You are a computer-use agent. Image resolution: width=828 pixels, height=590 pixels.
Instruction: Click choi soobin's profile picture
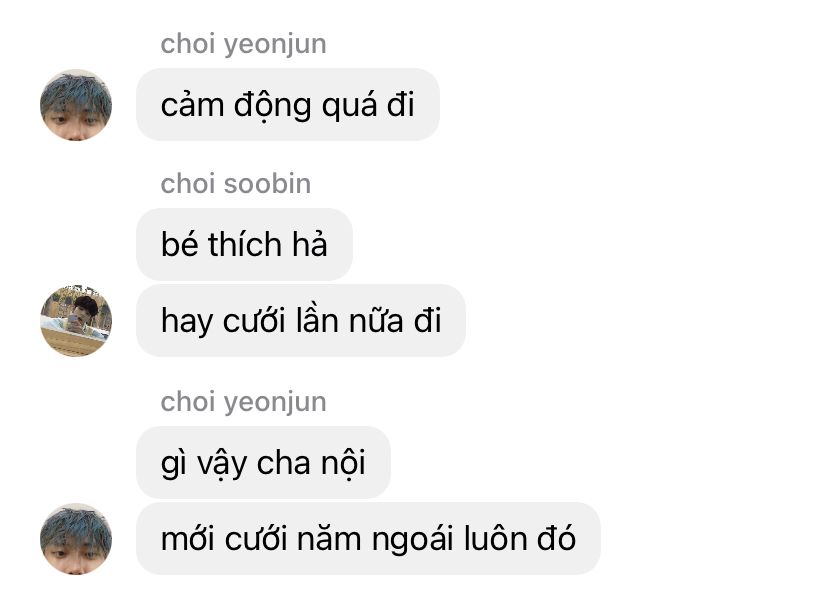pos(76,321)
